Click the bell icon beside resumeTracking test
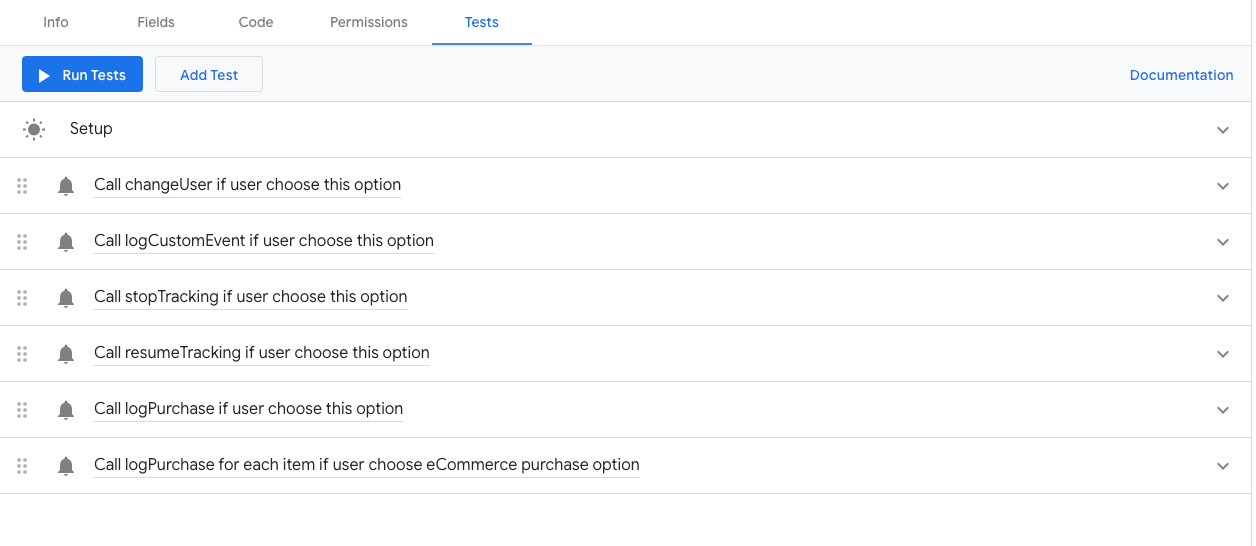Screen dimensions: 1256x546 (66, 354)
